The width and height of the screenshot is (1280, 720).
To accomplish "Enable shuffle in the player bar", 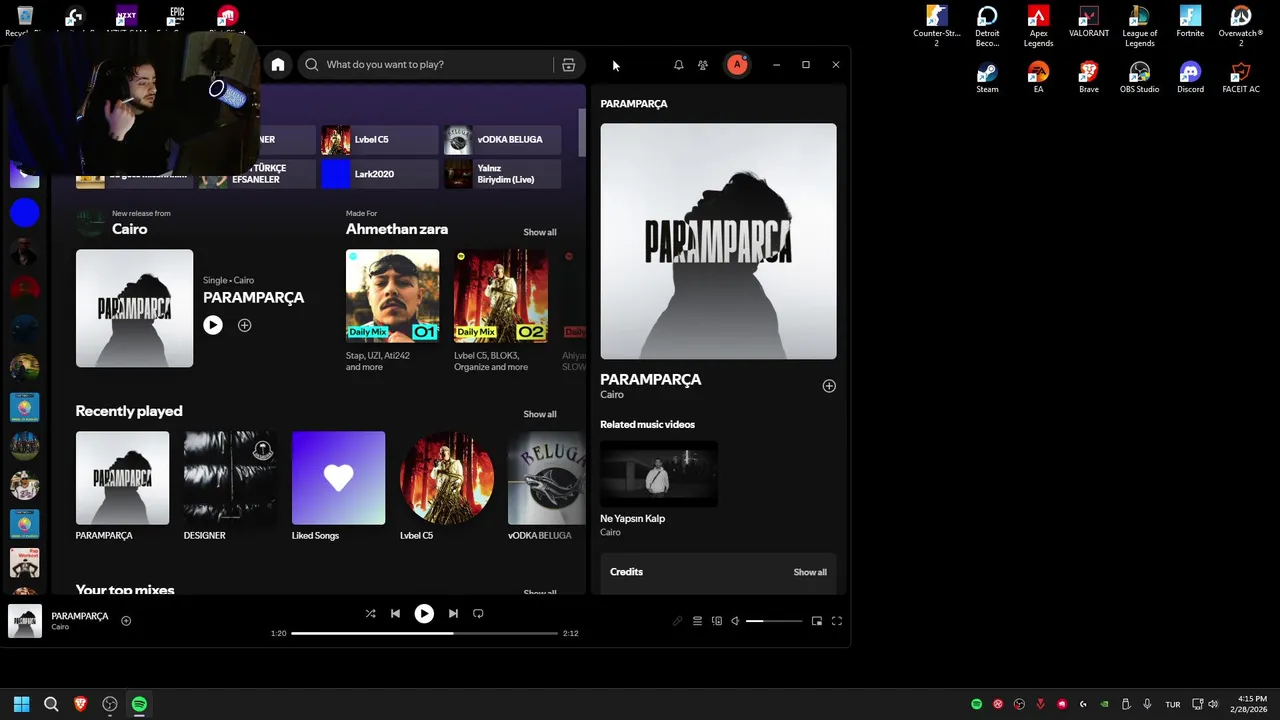I will tap(370, 613).
